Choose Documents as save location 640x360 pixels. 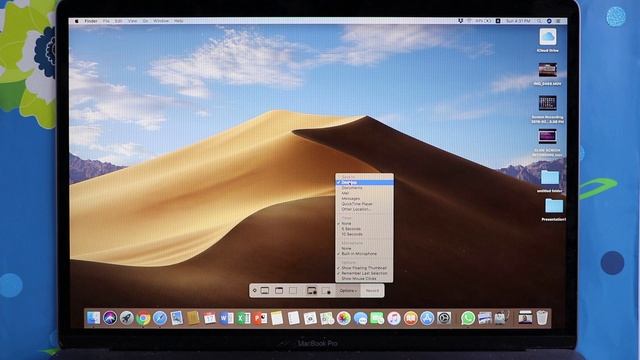click(364, 188)
